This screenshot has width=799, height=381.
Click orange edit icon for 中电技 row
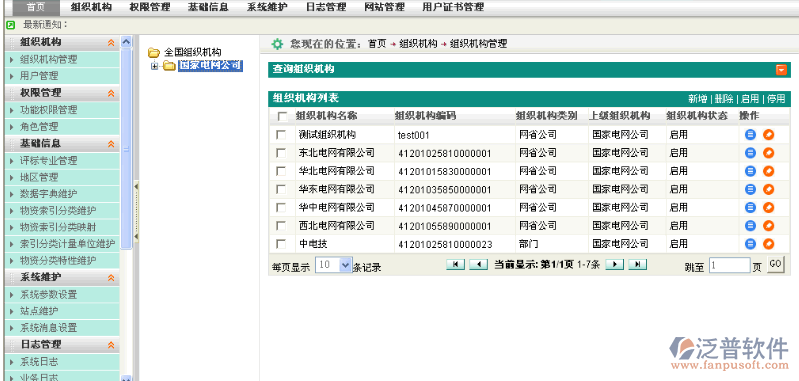pyautogui.click(x=768, y=244)
